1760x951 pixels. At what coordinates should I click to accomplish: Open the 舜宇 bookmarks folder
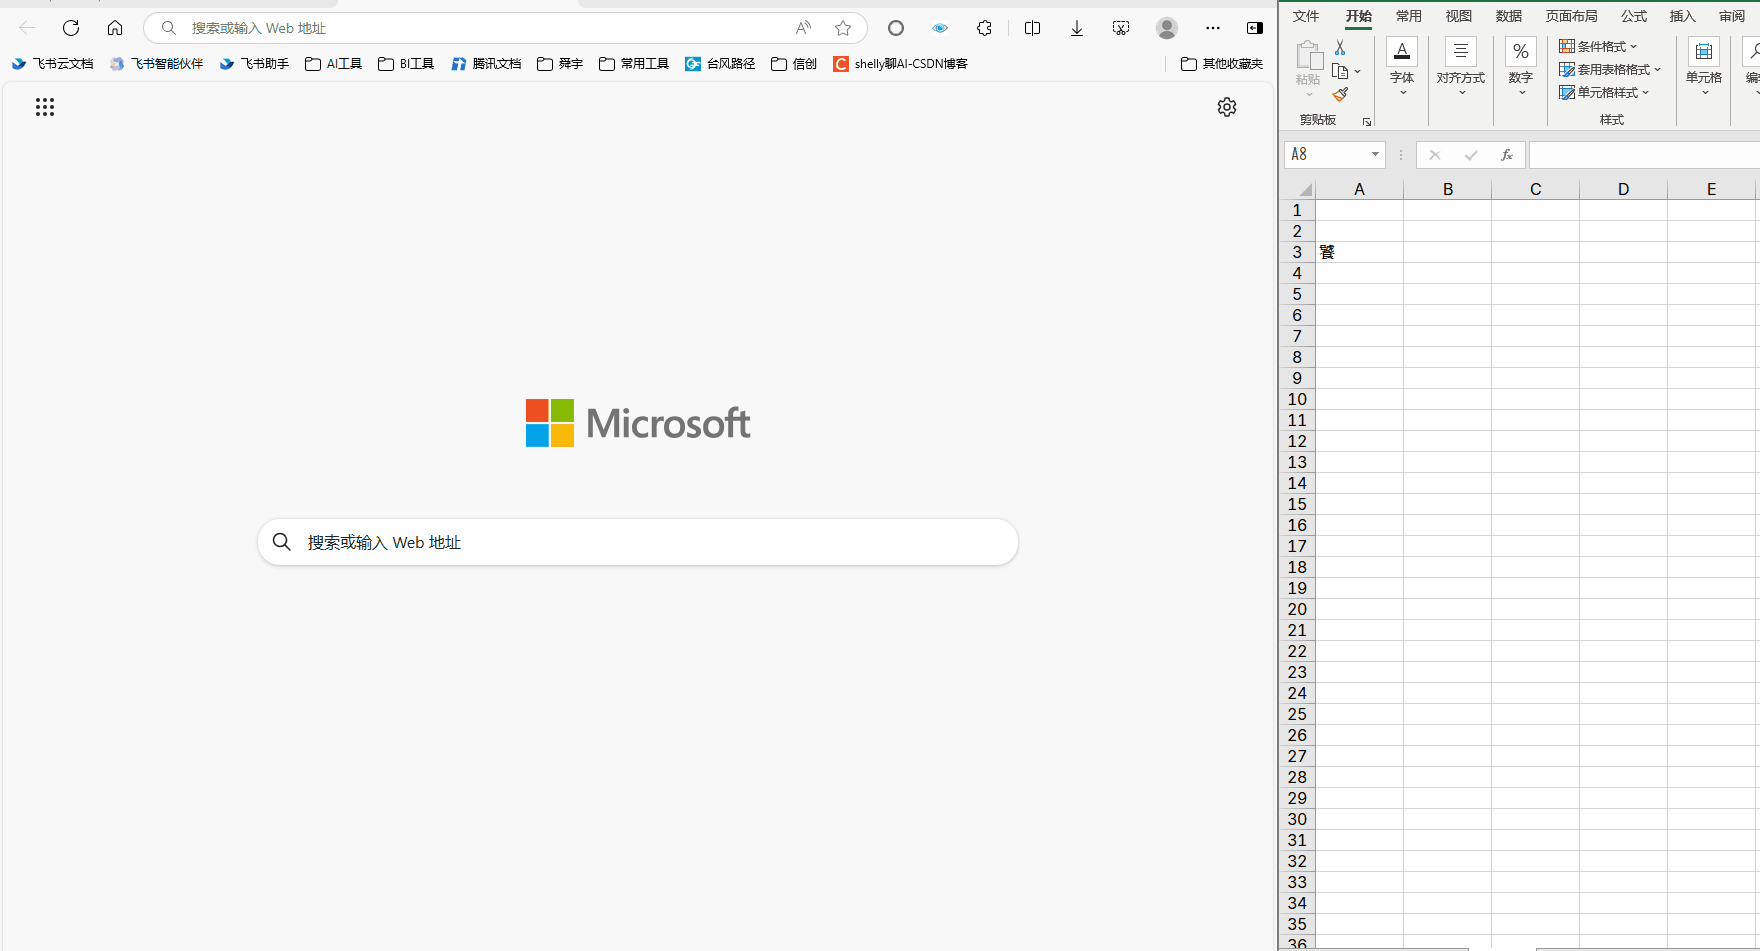point(560,63)
